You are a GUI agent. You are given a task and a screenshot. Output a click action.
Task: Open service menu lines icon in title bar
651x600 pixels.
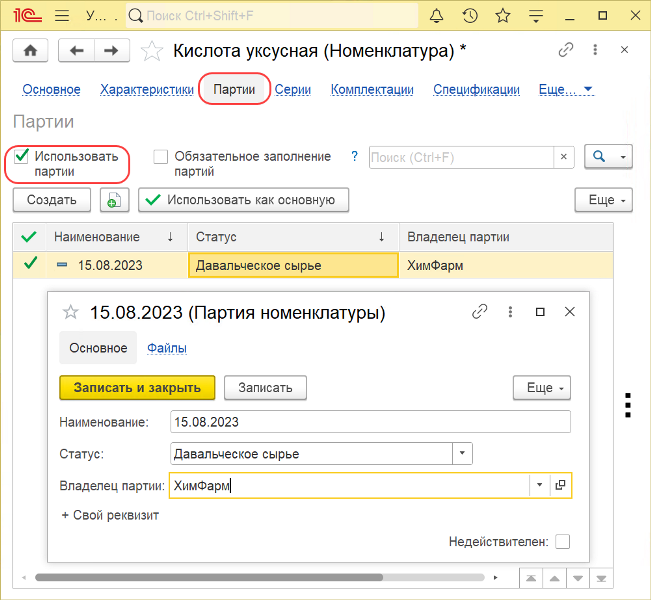(x=536, y=16)
